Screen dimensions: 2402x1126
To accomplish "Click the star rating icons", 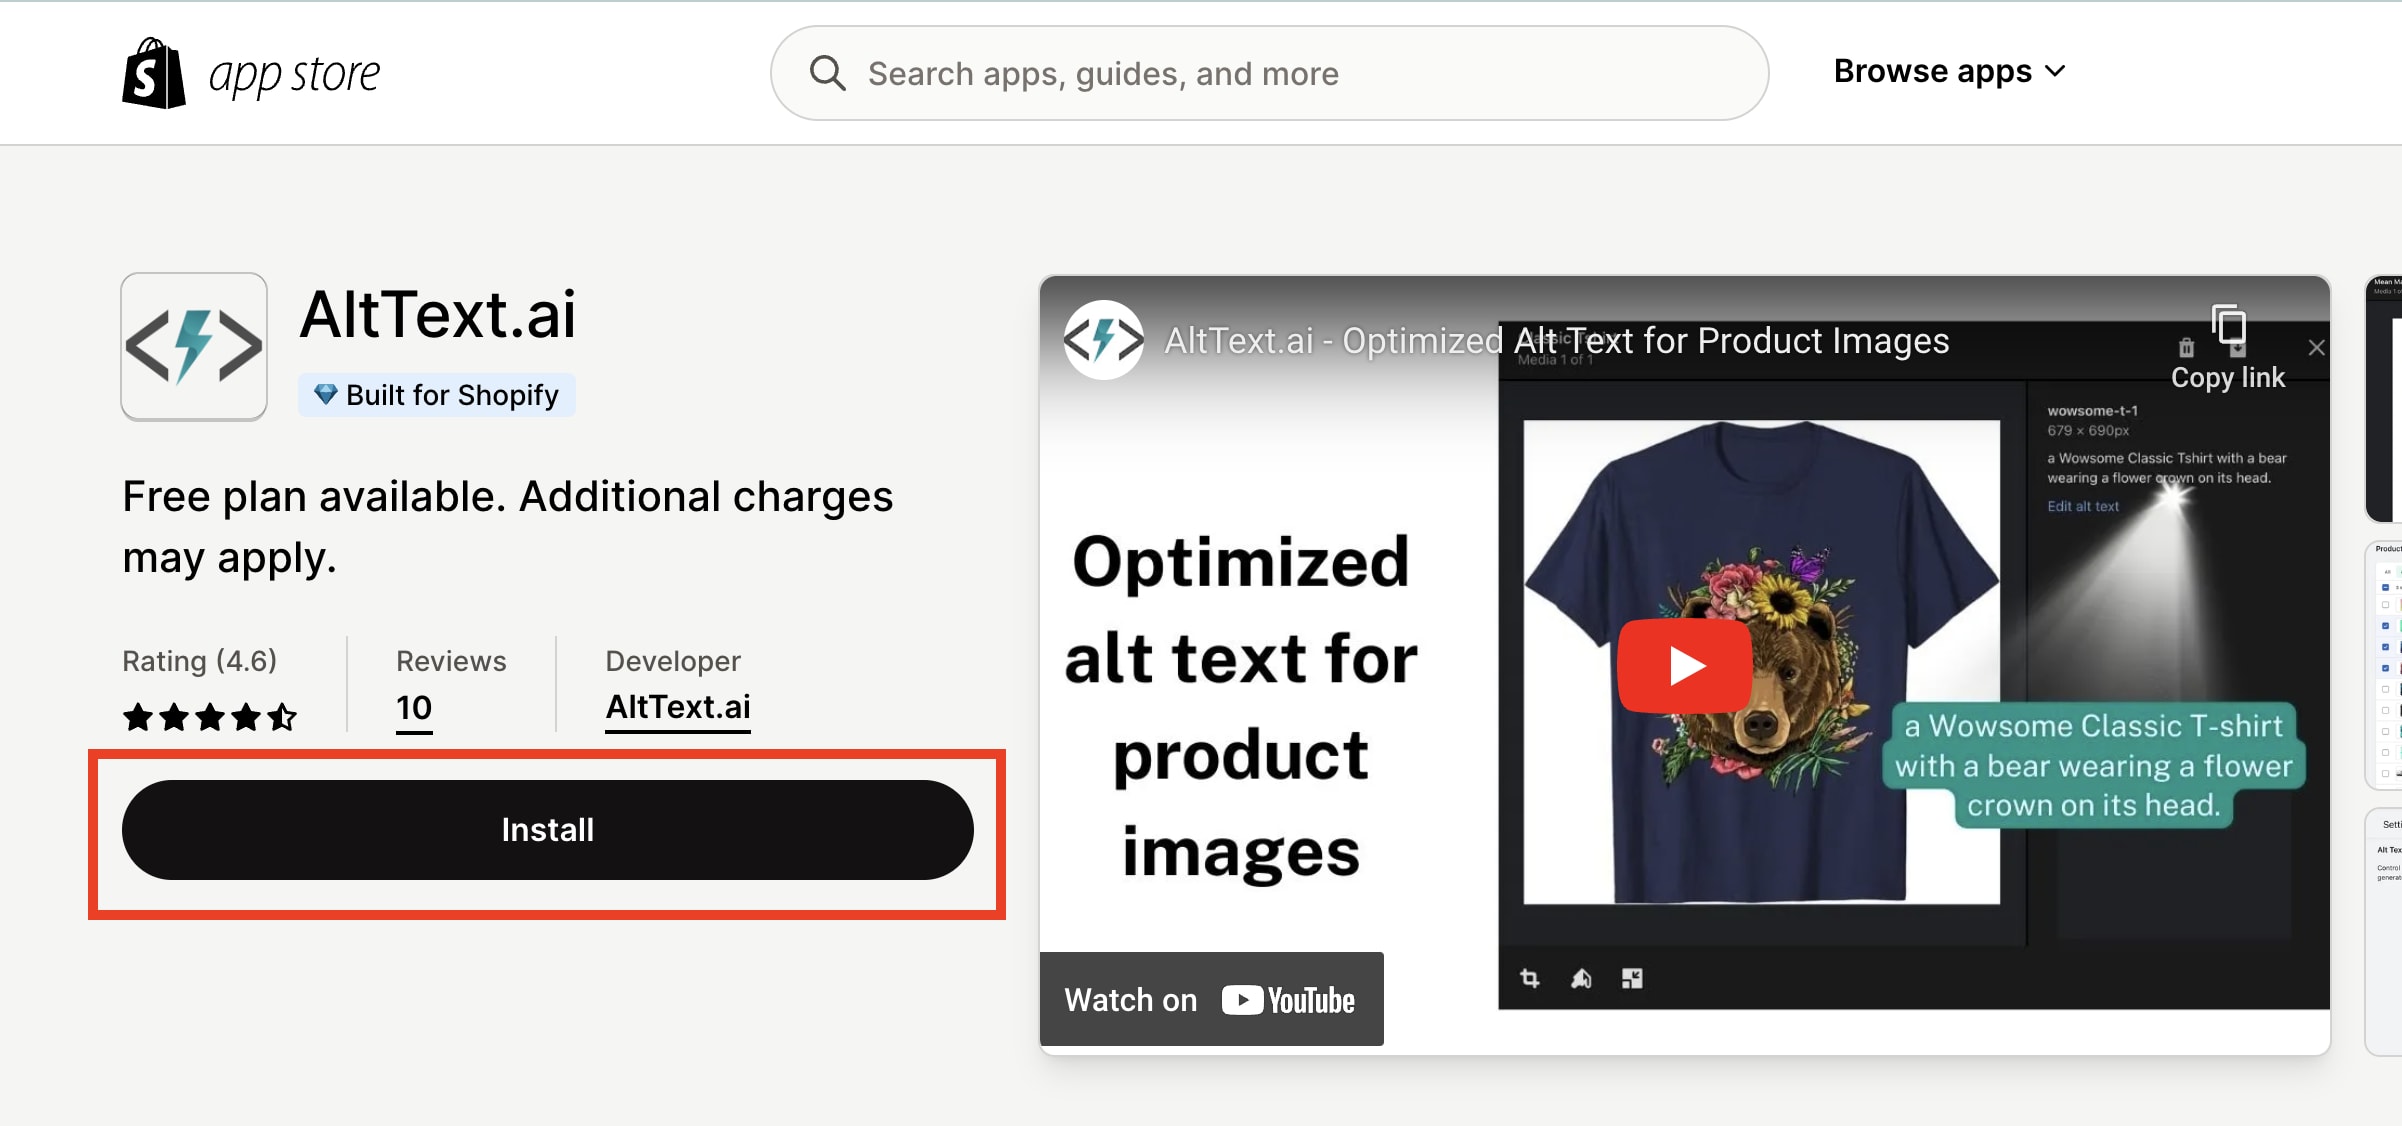I will [210, 717].
